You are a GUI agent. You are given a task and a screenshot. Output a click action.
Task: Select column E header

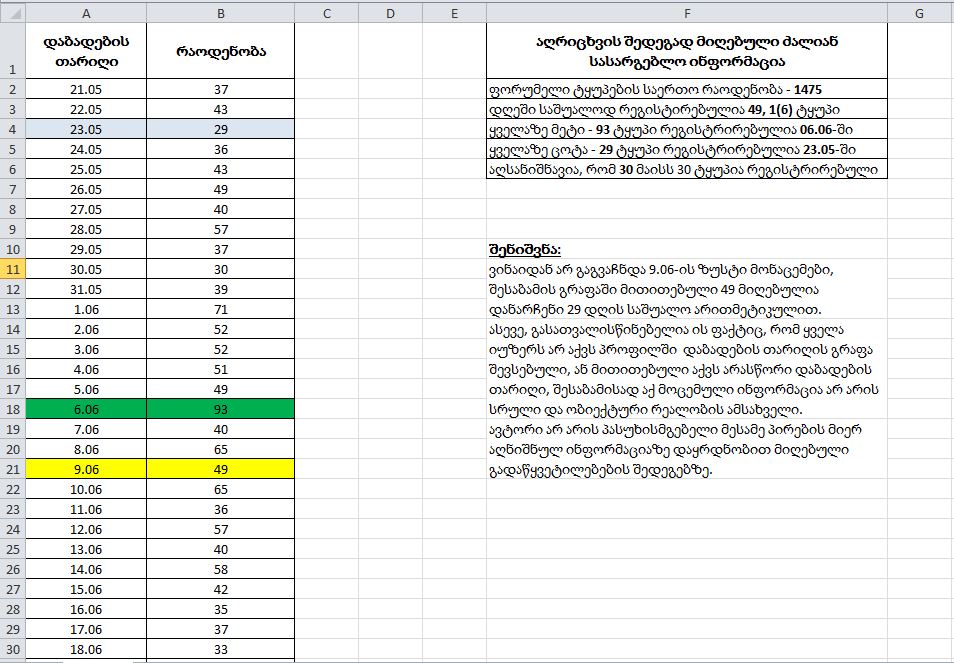tap(454, 13)
